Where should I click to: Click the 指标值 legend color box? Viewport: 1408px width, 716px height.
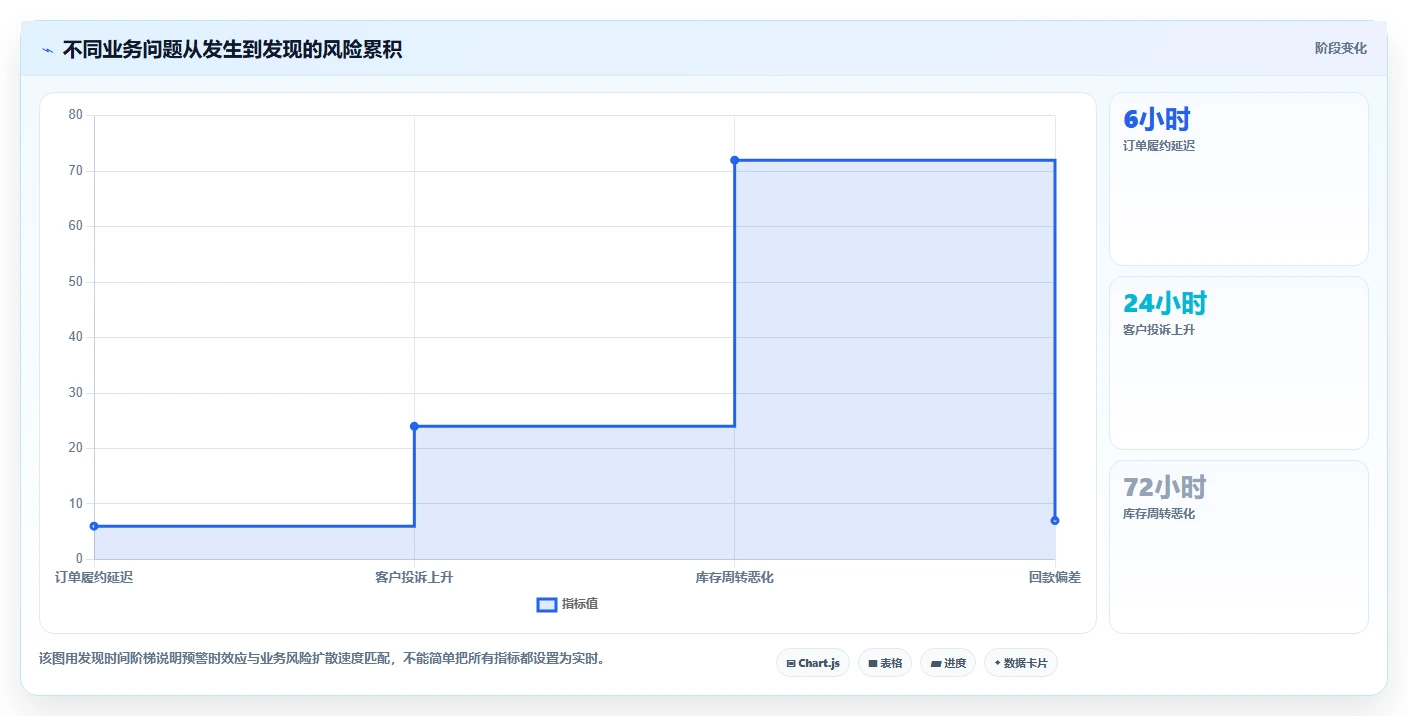click(547, 605)
